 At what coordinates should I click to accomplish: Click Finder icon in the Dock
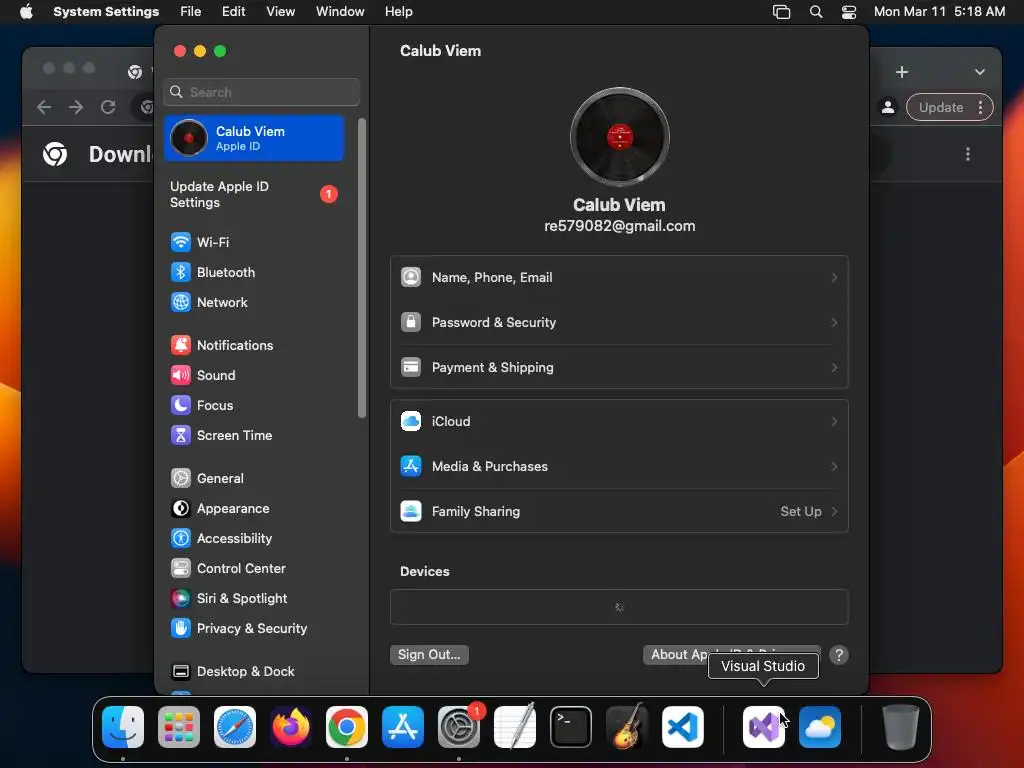[x=123, y=727]
